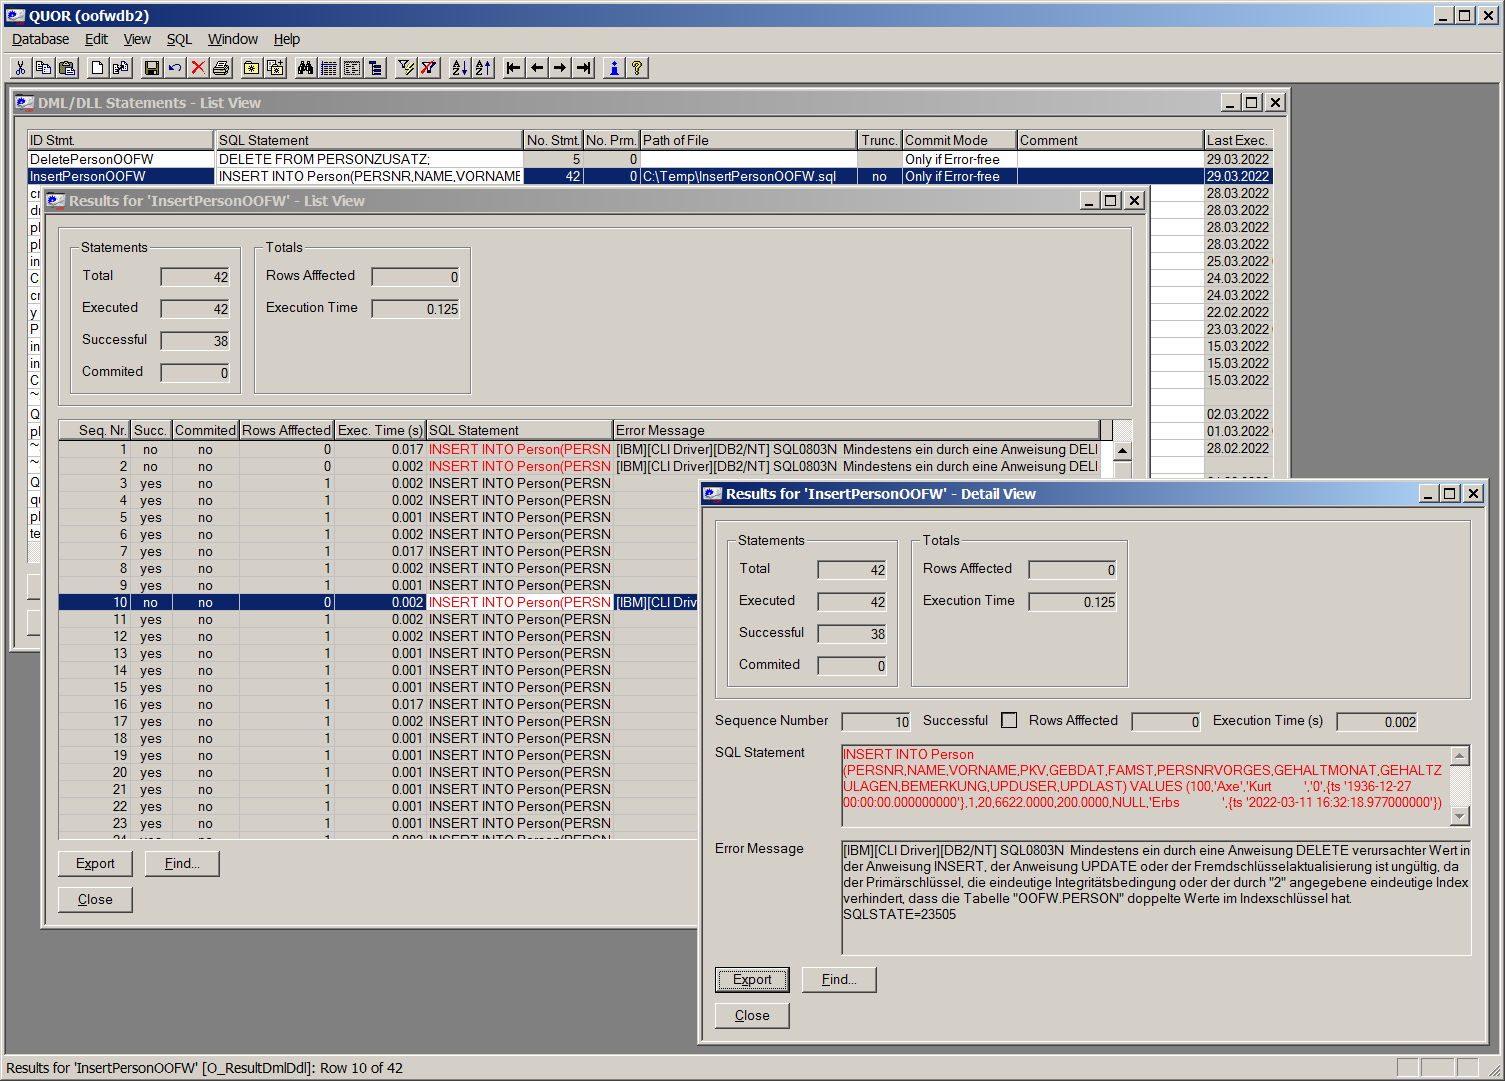Image resolution: width=1505 pixels, height=1081 pixels.
Task: Delete with the red X toolbar icon
Action: tap(198, 68)
